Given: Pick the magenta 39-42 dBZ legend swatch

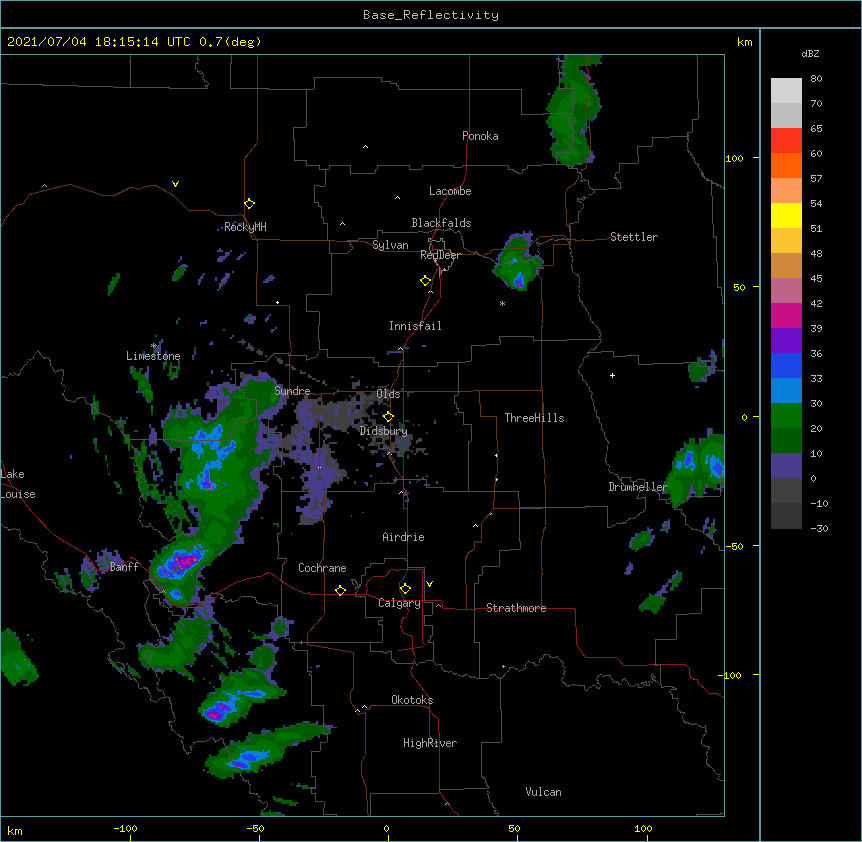Looking at the screenshot, I should (786, 315).
